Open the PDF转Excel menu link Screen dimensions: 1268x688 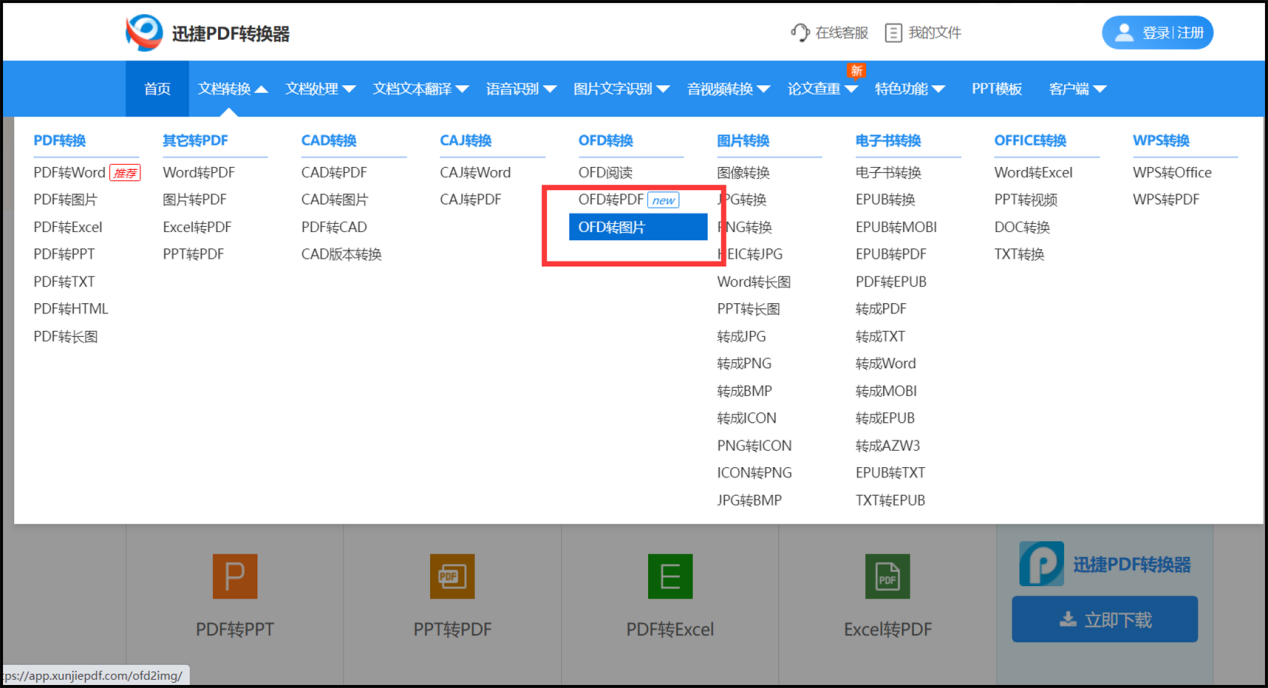(x=68, y=227)
